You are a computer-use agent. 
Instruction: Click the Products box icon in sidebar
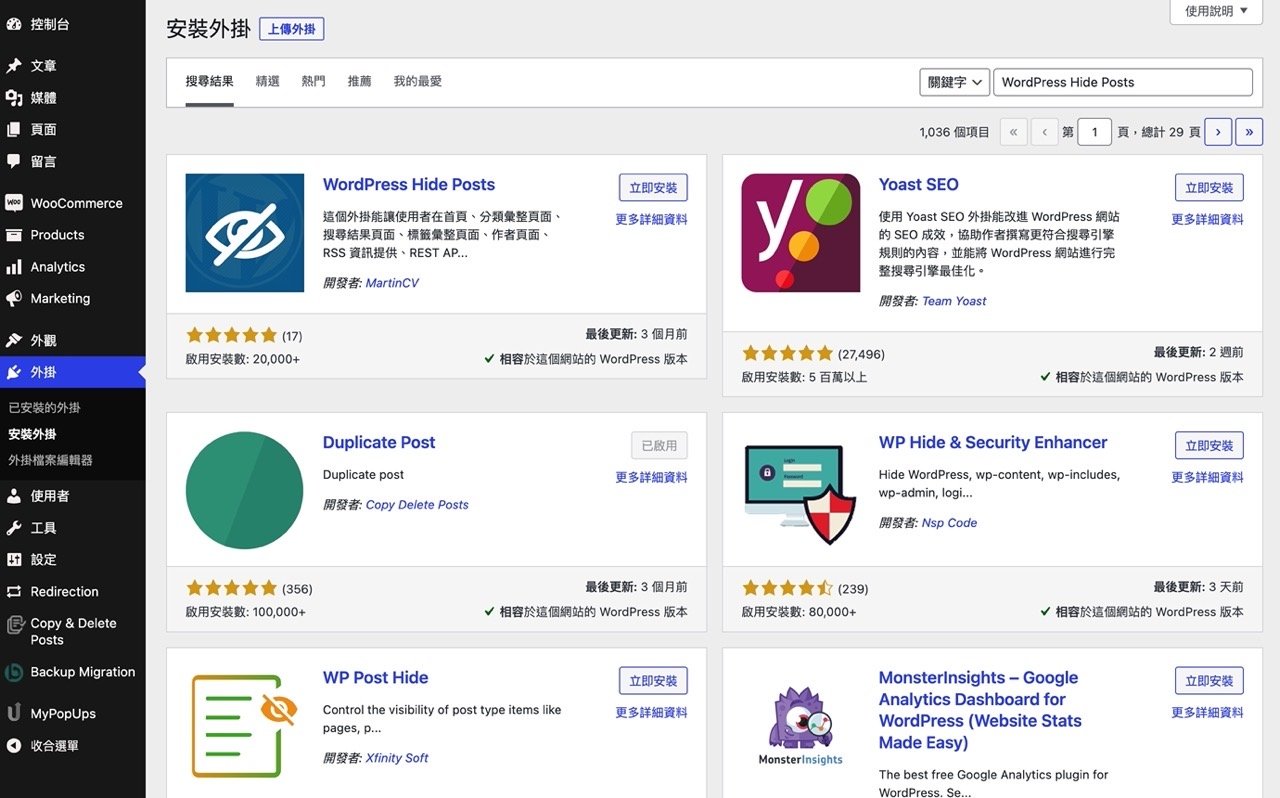click(x=14, y=235)
